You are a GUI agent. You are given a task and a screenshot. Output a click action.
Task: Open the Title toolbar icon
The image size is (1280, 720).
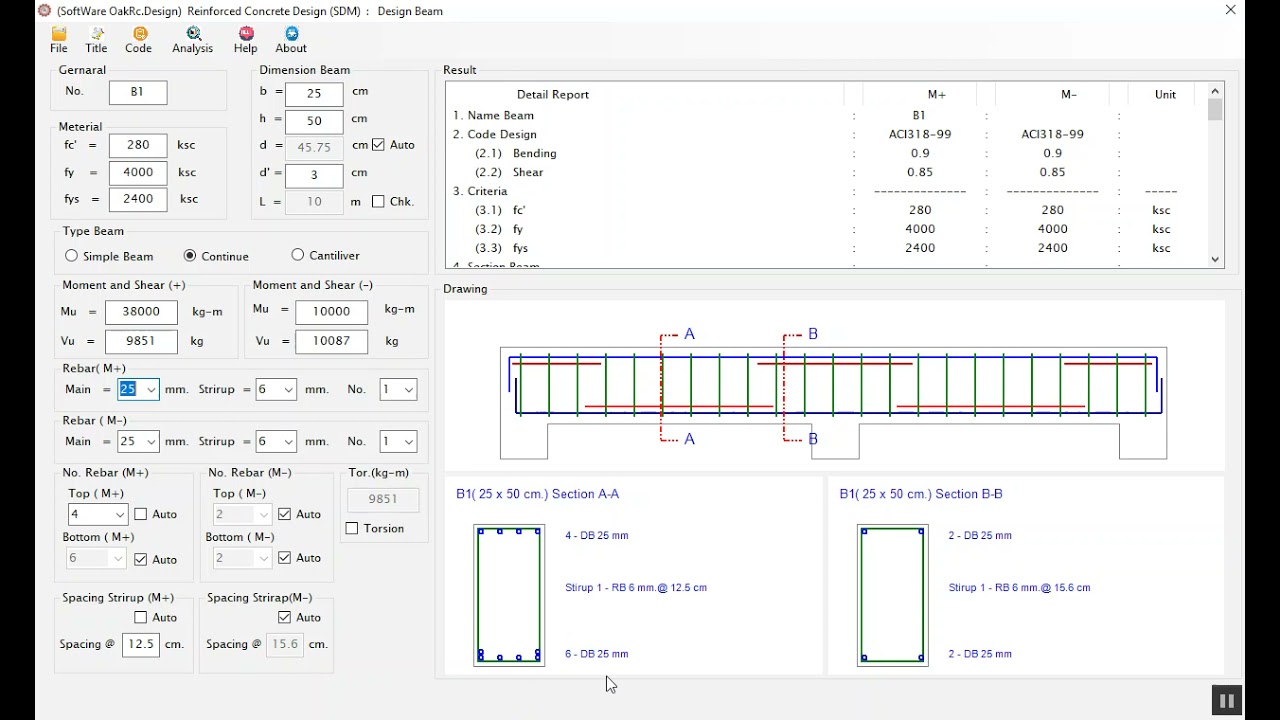(97, 40)
